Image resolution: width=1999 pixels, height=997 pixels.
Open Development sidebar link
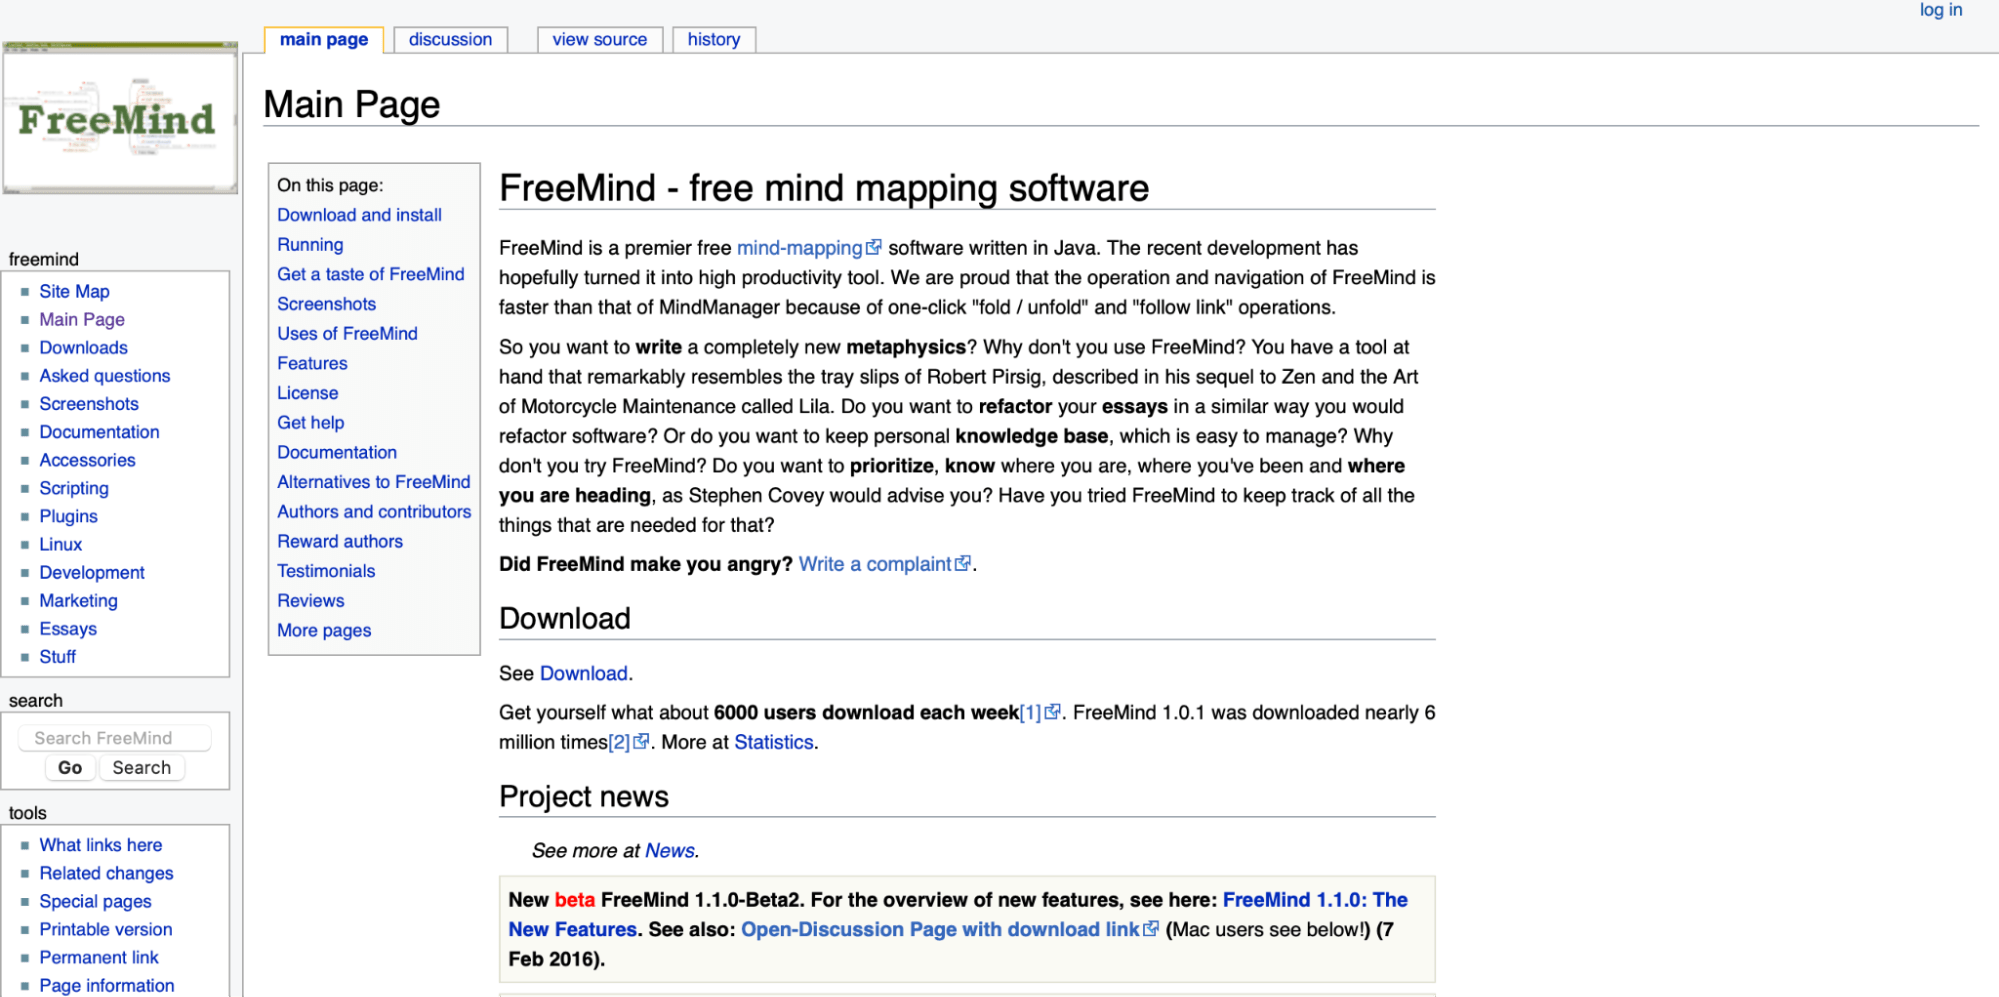[x=92, y=572]
